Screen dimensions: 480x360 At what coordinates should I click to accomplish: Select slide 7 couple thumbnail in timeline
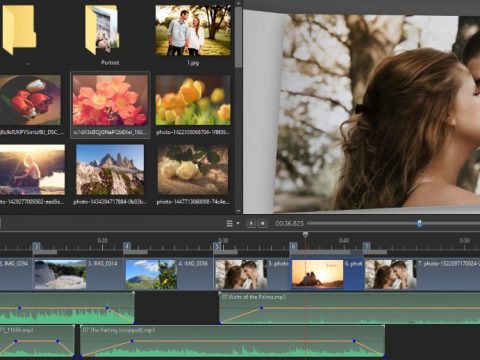coord(391,274)
